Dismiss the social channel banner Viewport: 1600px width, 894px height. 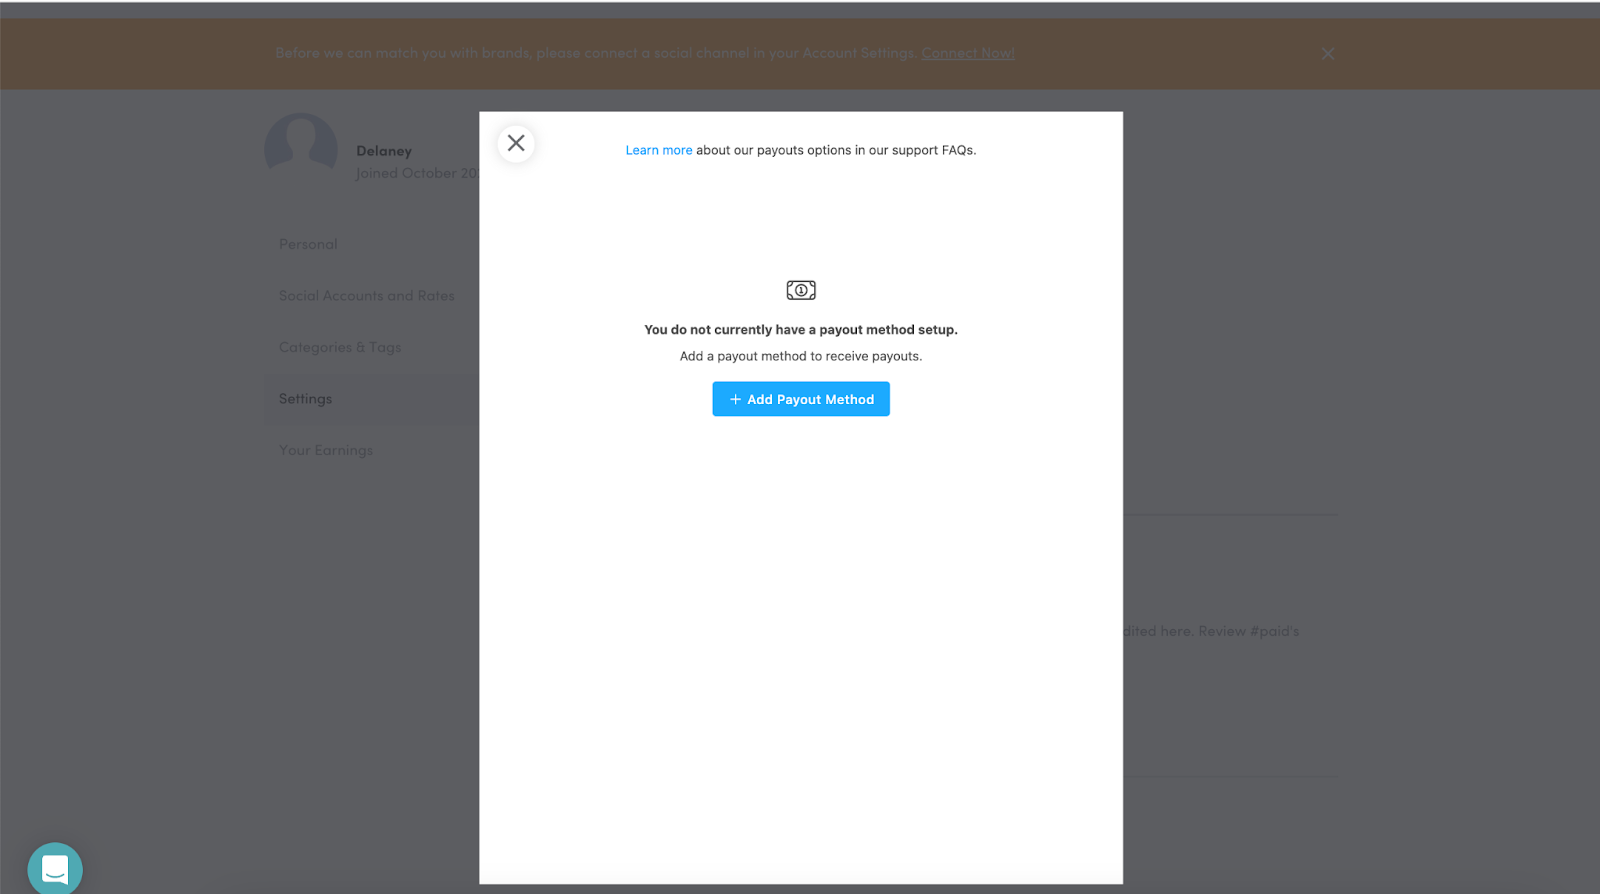[x=1327, y=54]
